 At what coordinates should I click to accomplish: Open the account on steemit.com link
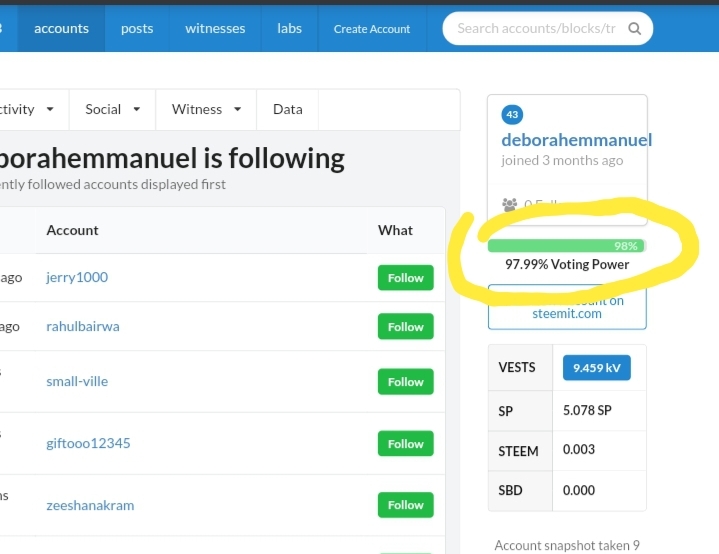pos(567,307)
